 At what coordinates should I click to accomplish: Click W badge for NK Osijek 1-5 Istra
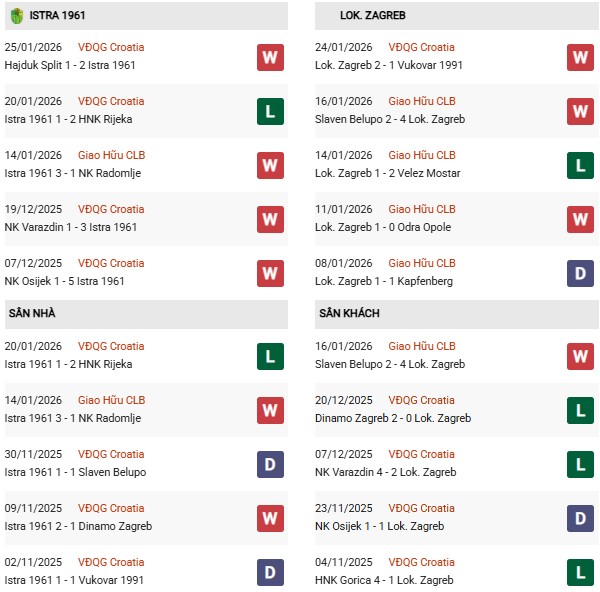coord(270,273)
